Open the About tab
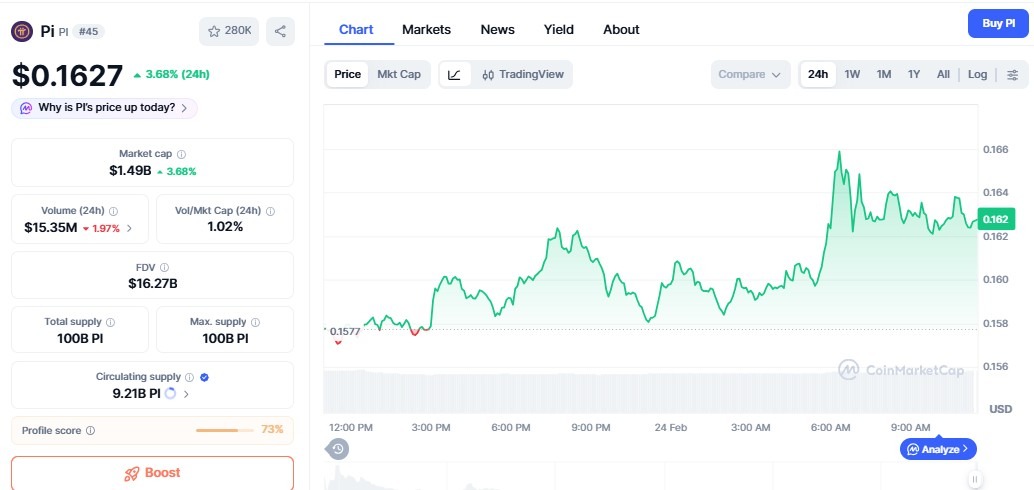The width and height of the screenshot is (1034, 490). 621,30
